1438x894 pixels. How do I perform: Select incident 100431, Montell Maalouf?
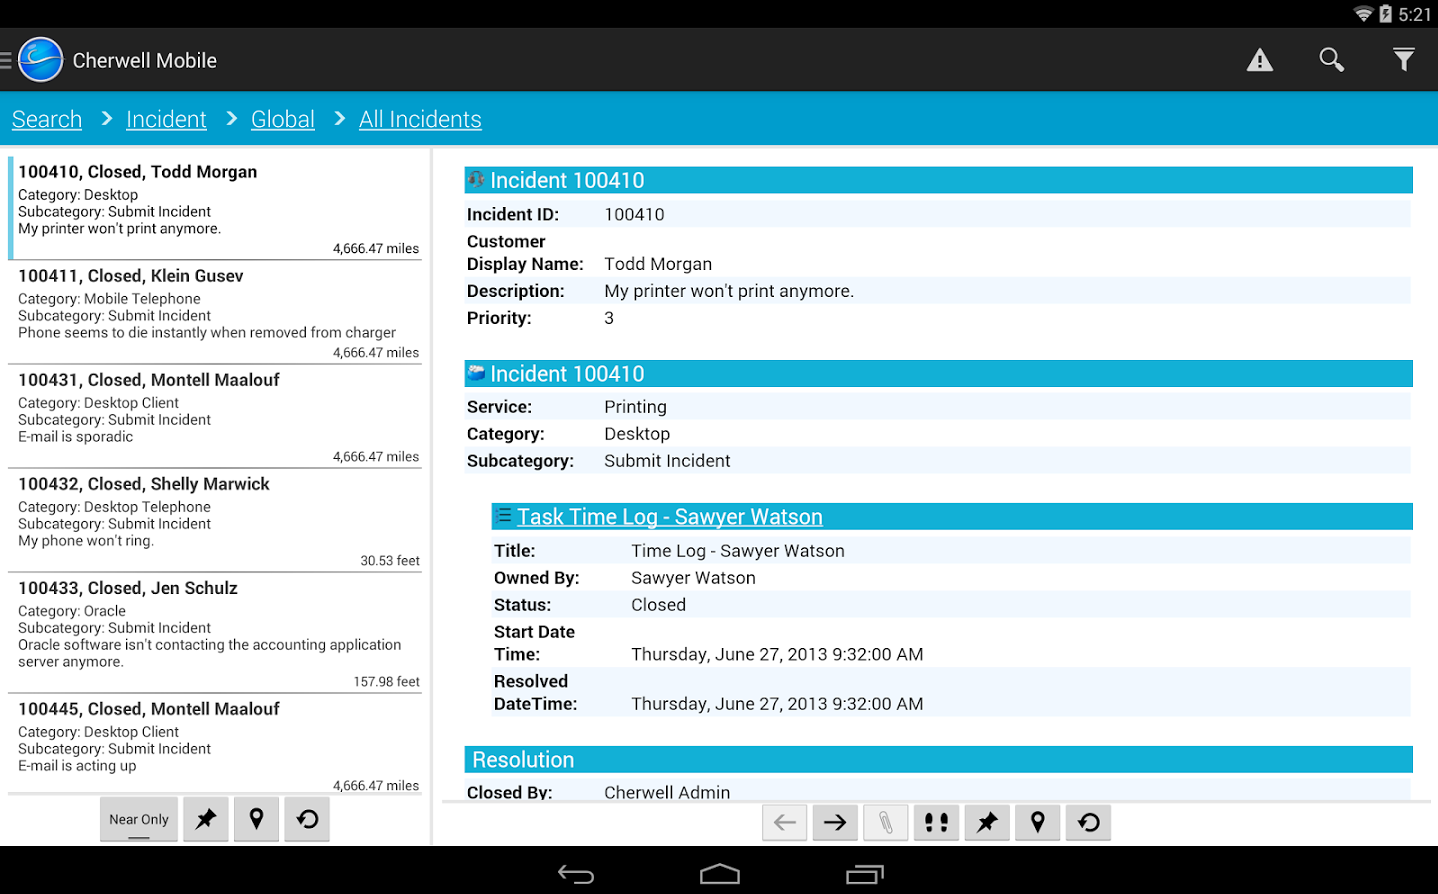pos(215,416)
